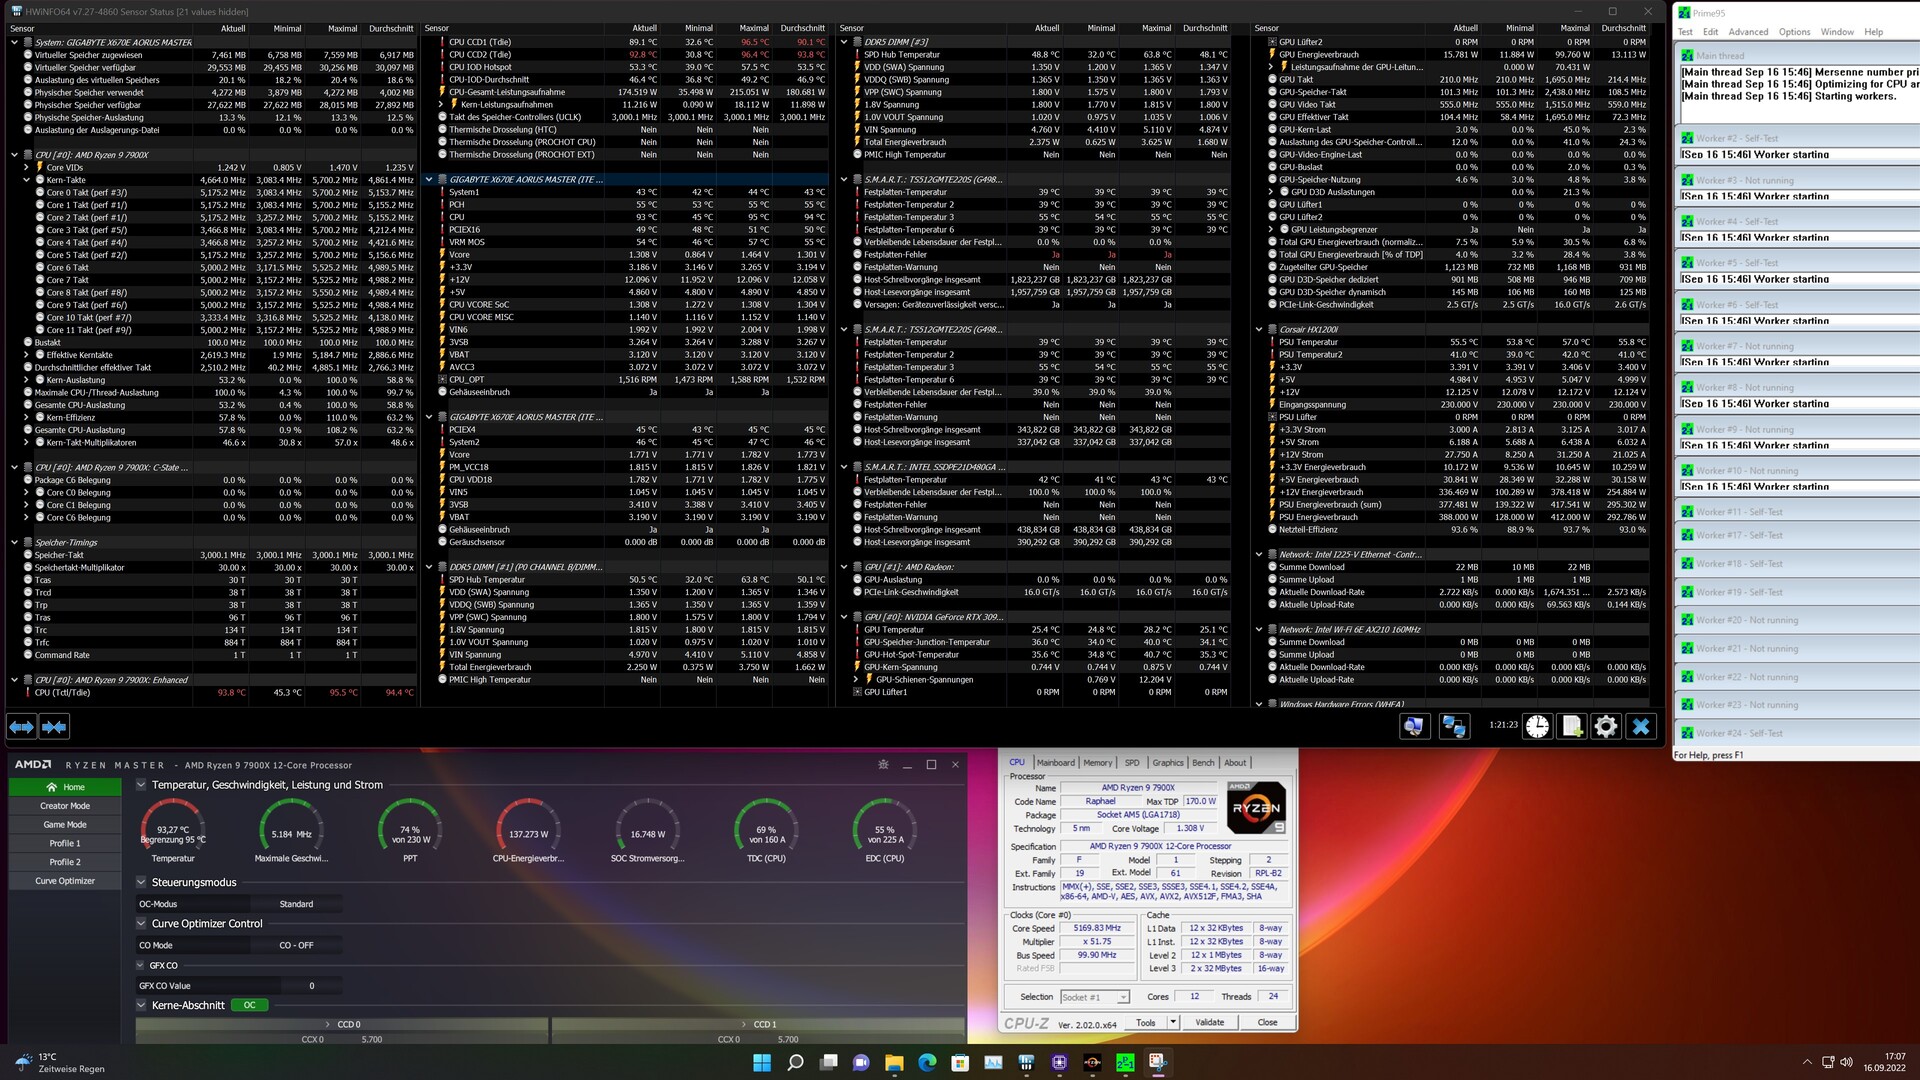This screenshot has height=1080, width=1920.
Task: Click Prime95 green taskbar icon
Action: [x=1125, y=1062]
